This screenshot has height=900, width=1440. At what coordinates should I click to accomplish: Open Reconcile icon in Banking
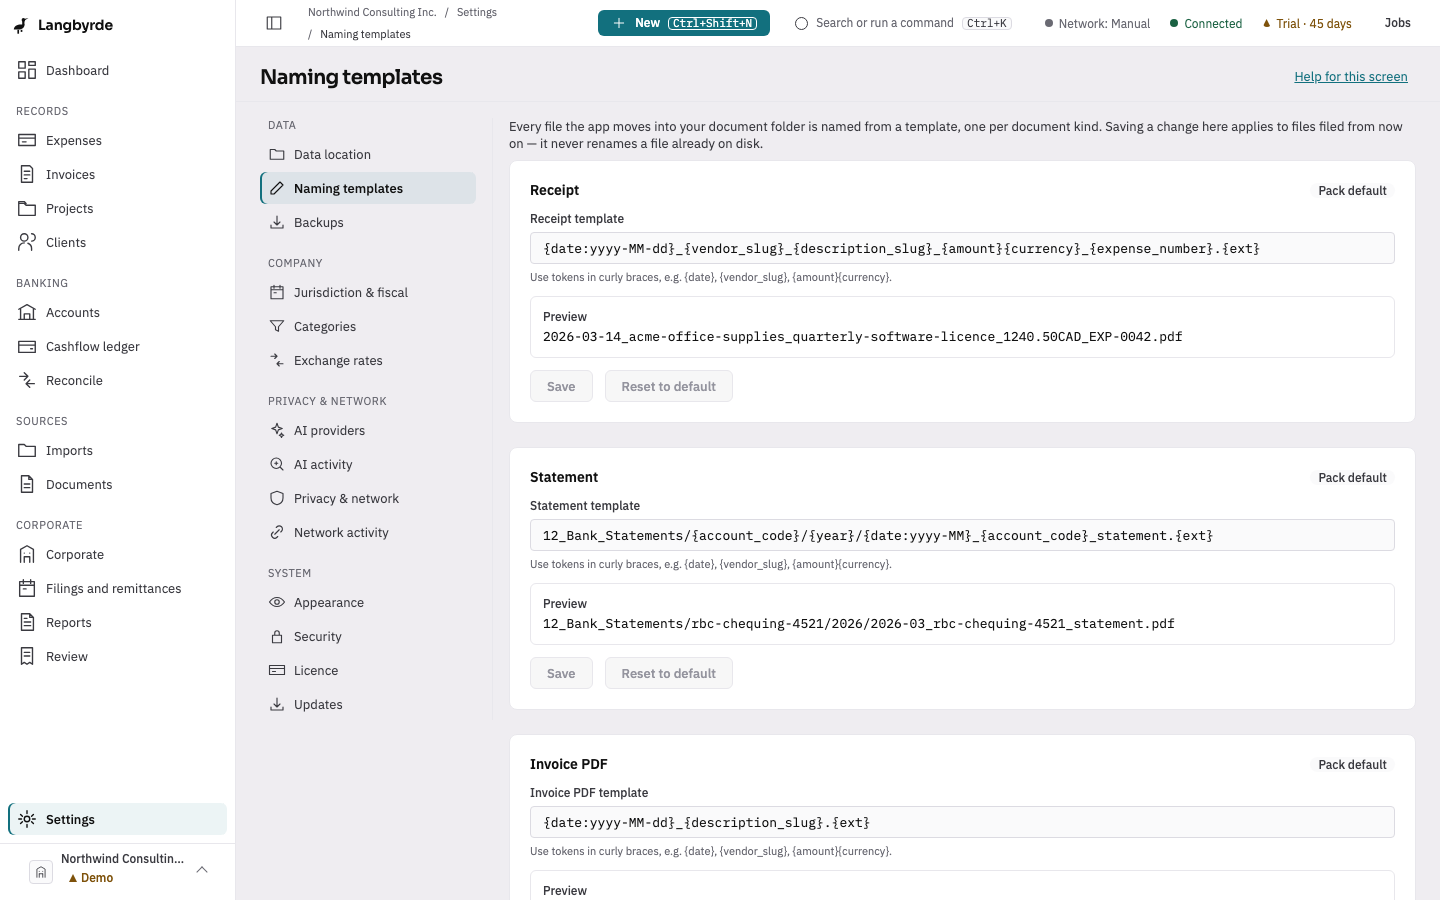coord(27,381)
